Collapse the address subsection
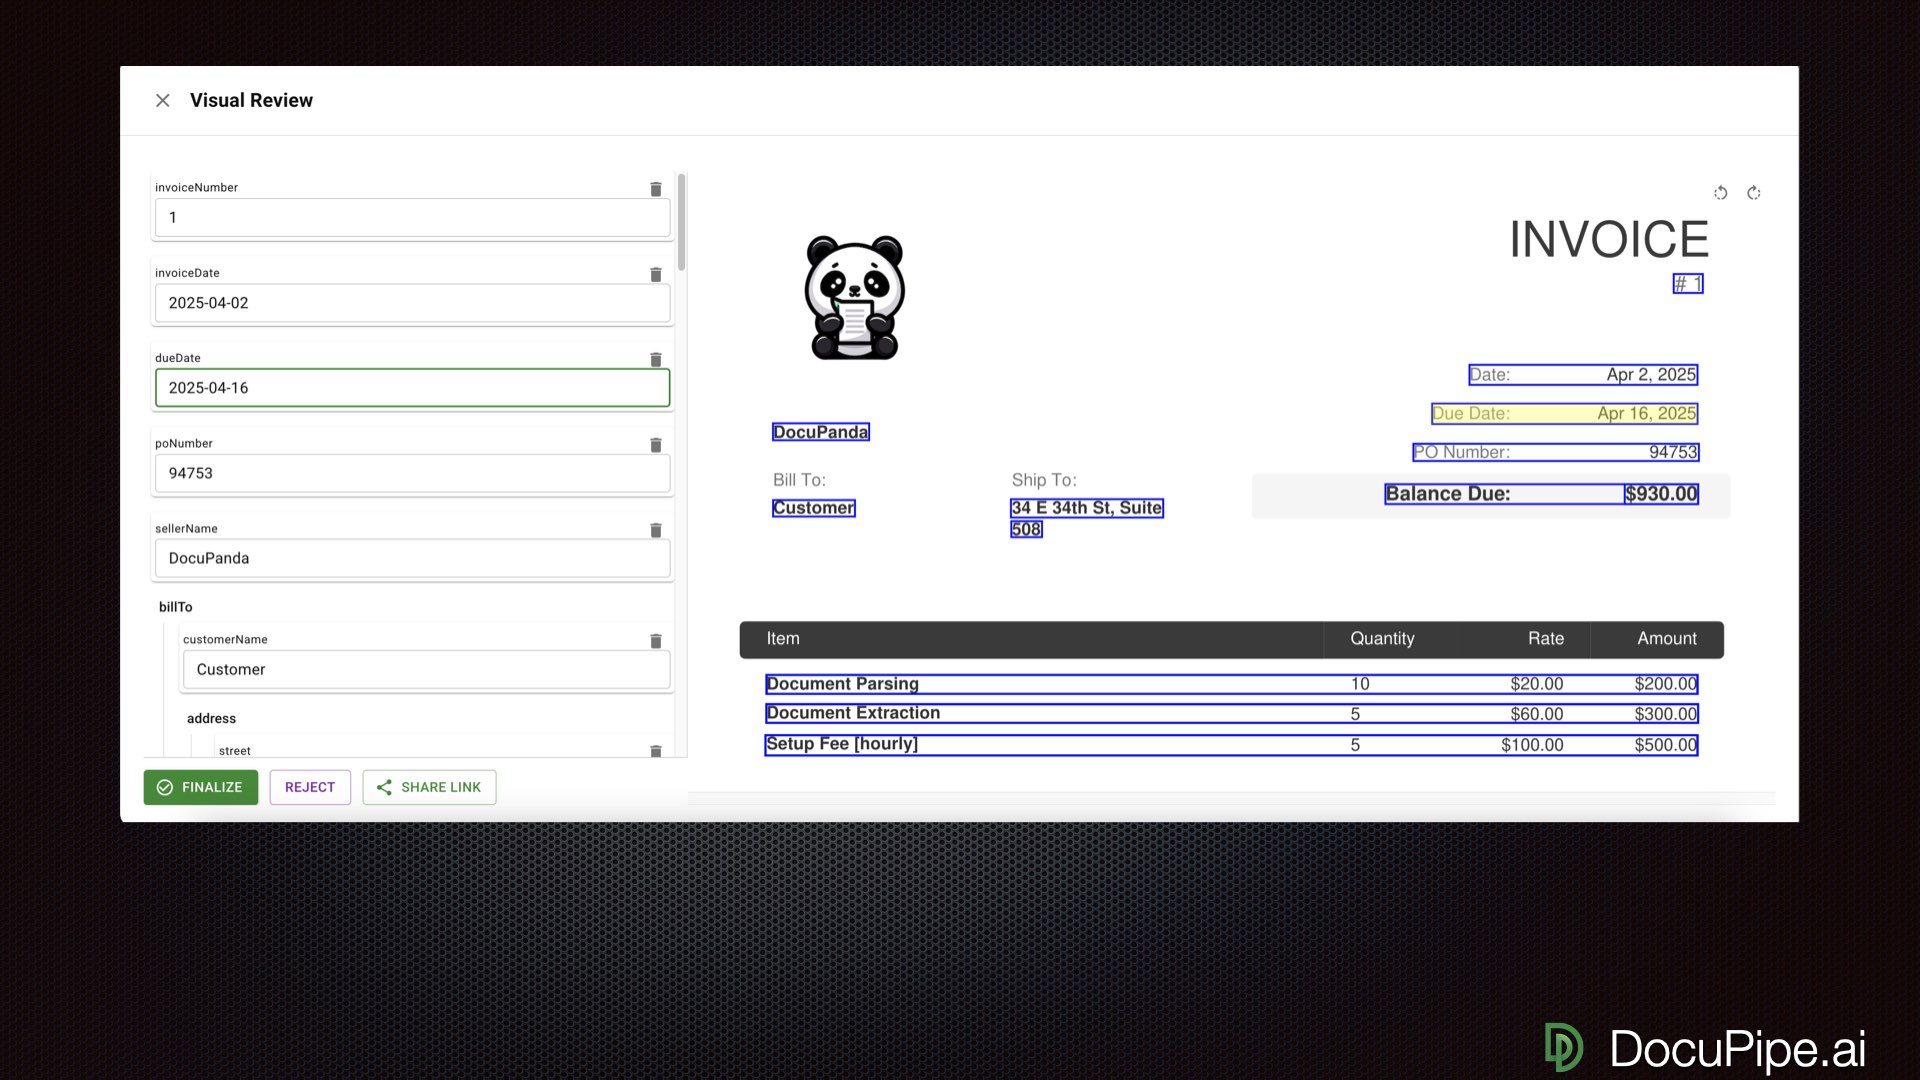Image resolution: width=1920 pixels, height=1080 pixels. pos(211,718)
